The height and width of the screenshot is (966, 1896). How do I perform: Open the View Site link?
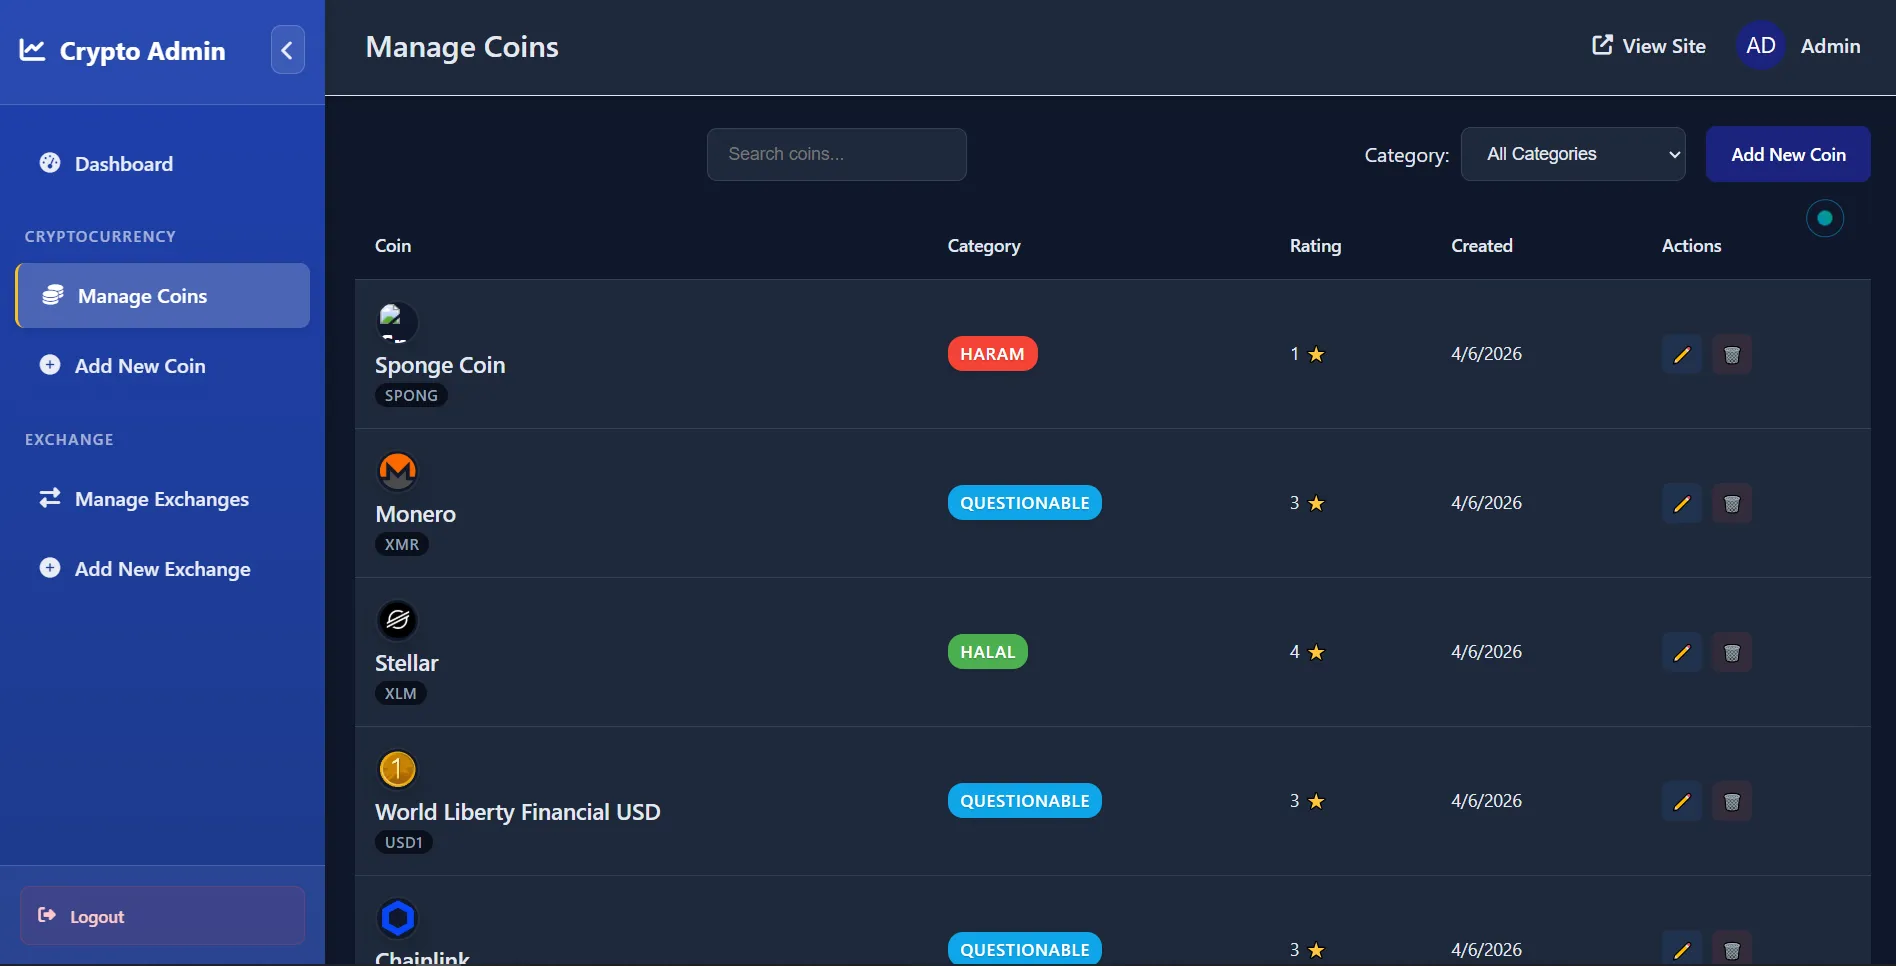(1648, 46)
